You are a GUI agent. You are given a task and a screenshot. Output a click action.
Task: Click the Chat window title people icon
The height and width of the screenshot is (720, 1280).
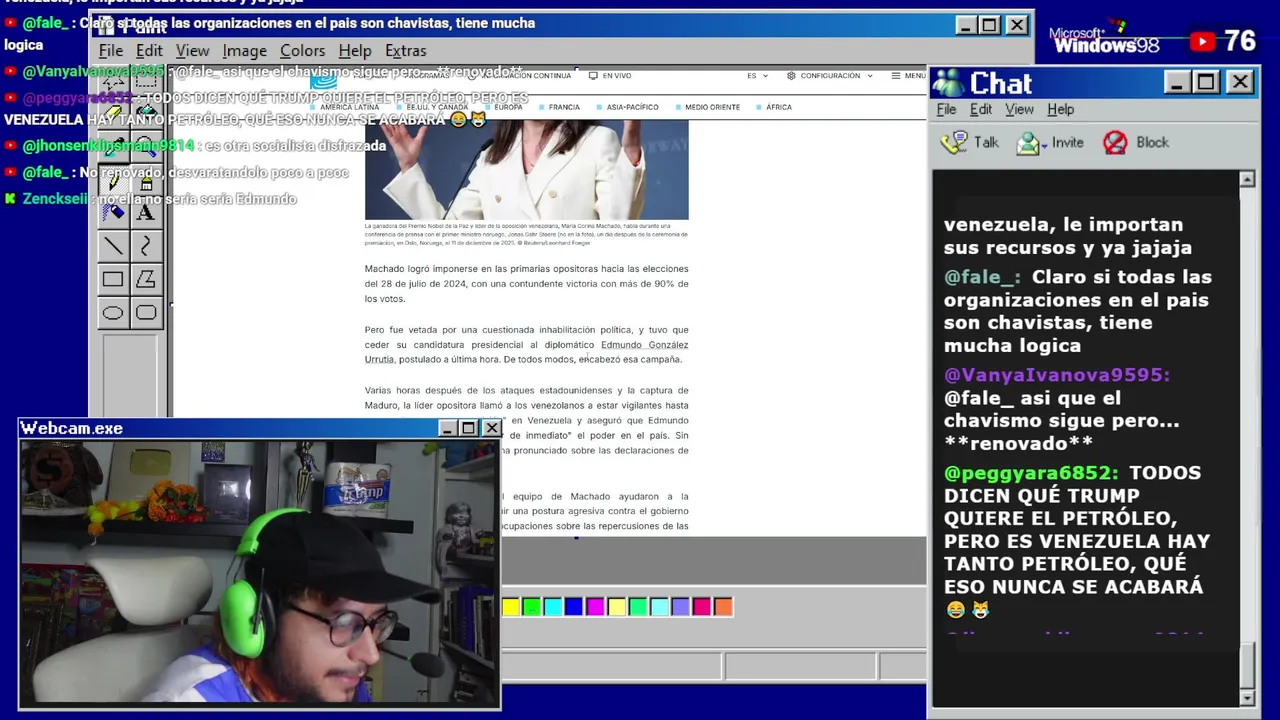948,83
